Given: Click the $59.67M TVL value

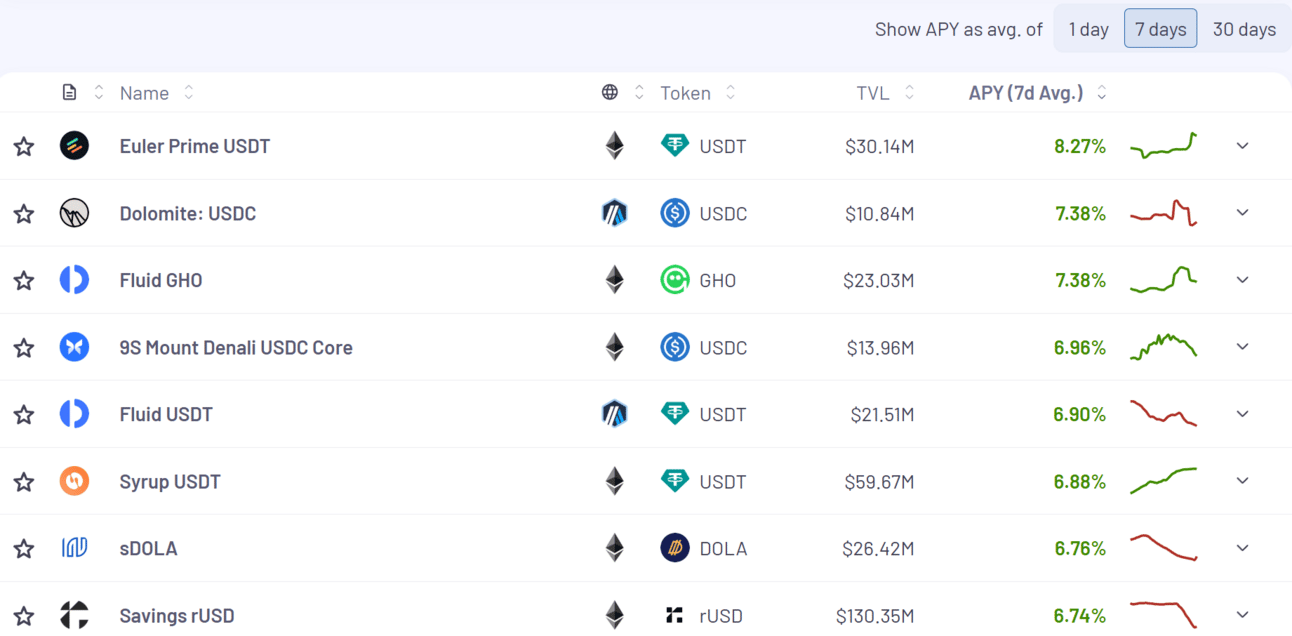Looking at the screenshot, I should click(x=879, y=481).
